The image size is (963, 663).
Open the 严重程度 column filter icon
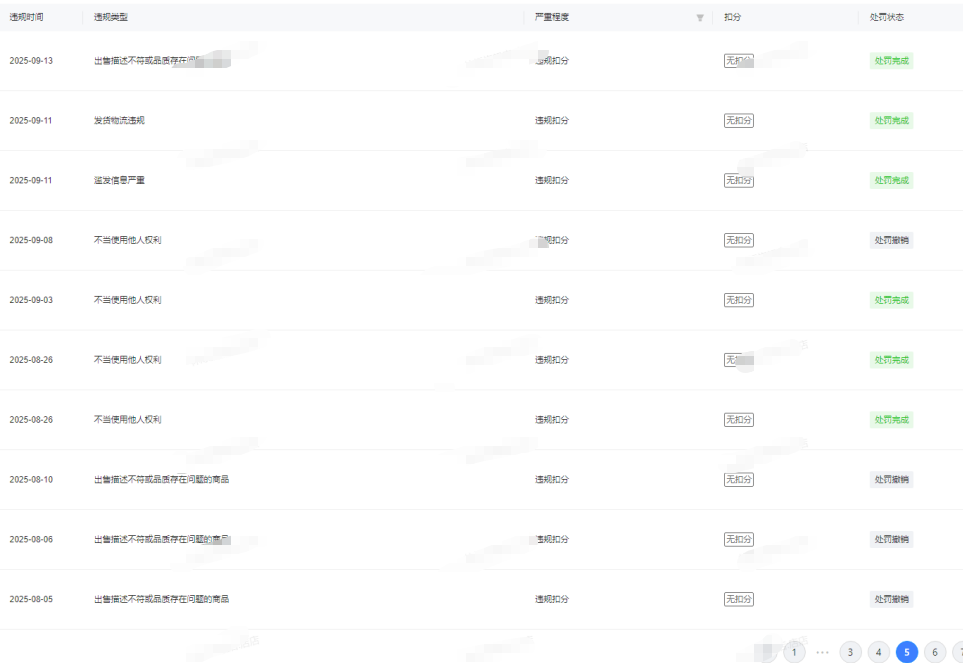[700, 18]
